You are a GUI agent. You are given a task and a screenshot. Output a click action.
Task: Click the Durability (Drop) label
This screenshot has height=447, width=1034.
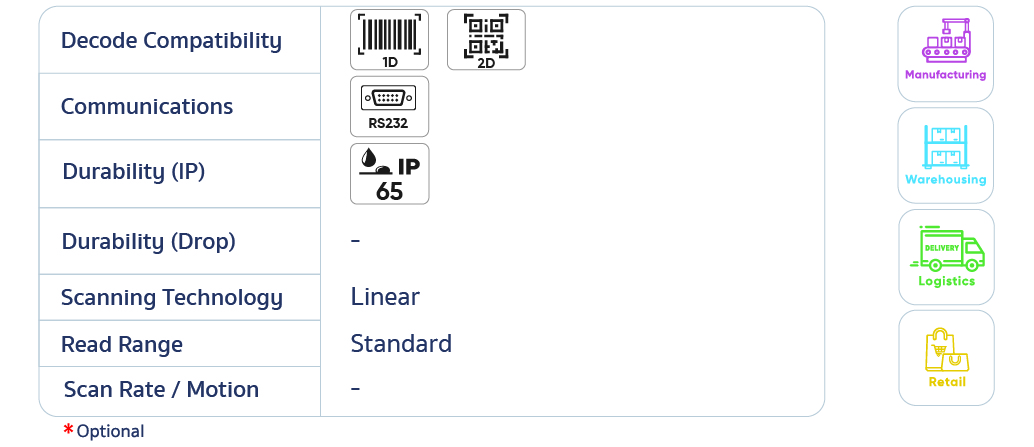click(149, 242)
